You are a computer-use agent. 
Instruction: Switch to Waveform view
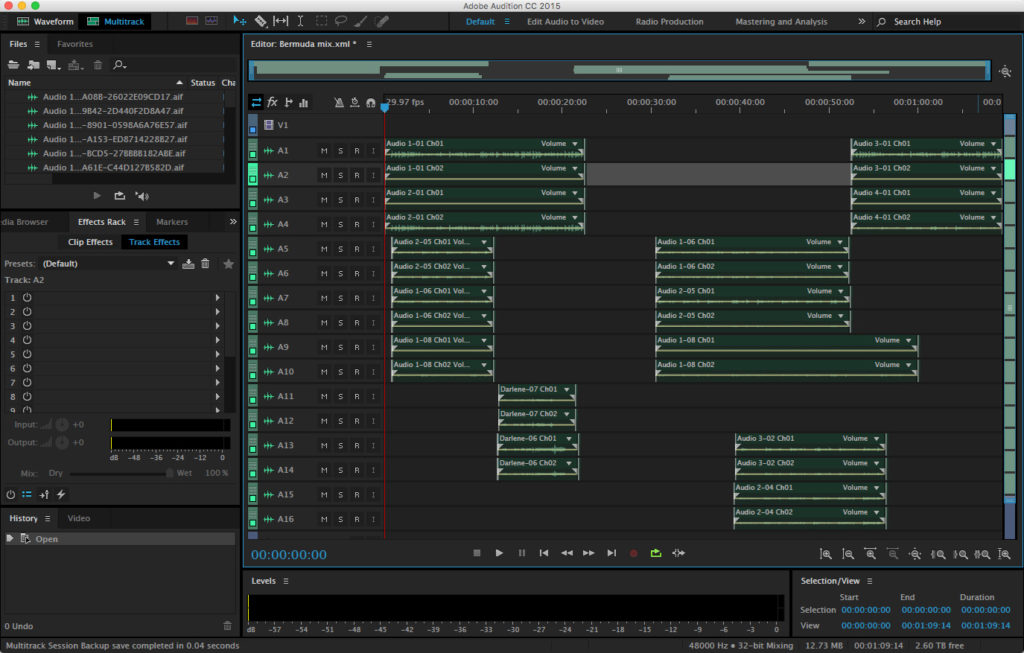(x=45, y=22)
